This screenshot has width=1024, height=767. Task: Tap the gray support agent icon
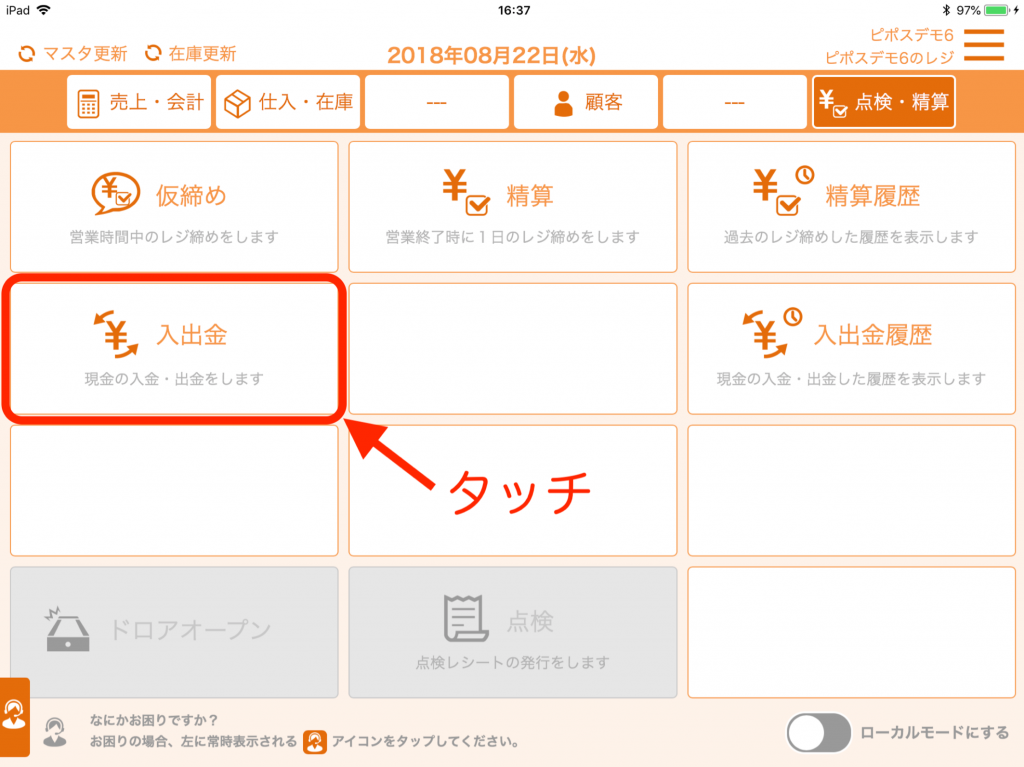point(55,732)
